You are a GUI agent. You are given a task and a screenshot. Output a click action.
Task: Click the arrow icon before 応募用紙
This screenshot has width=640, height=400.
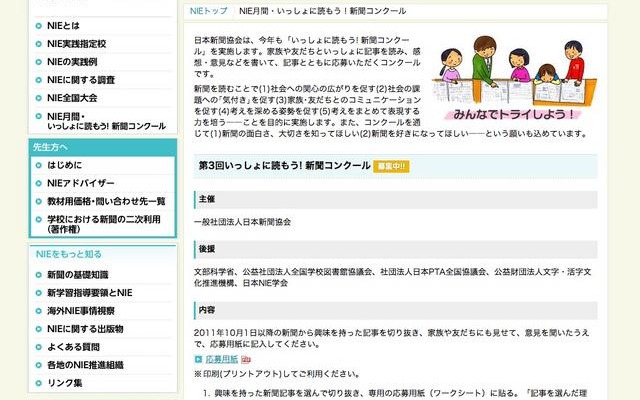click(x=198, y=359)
